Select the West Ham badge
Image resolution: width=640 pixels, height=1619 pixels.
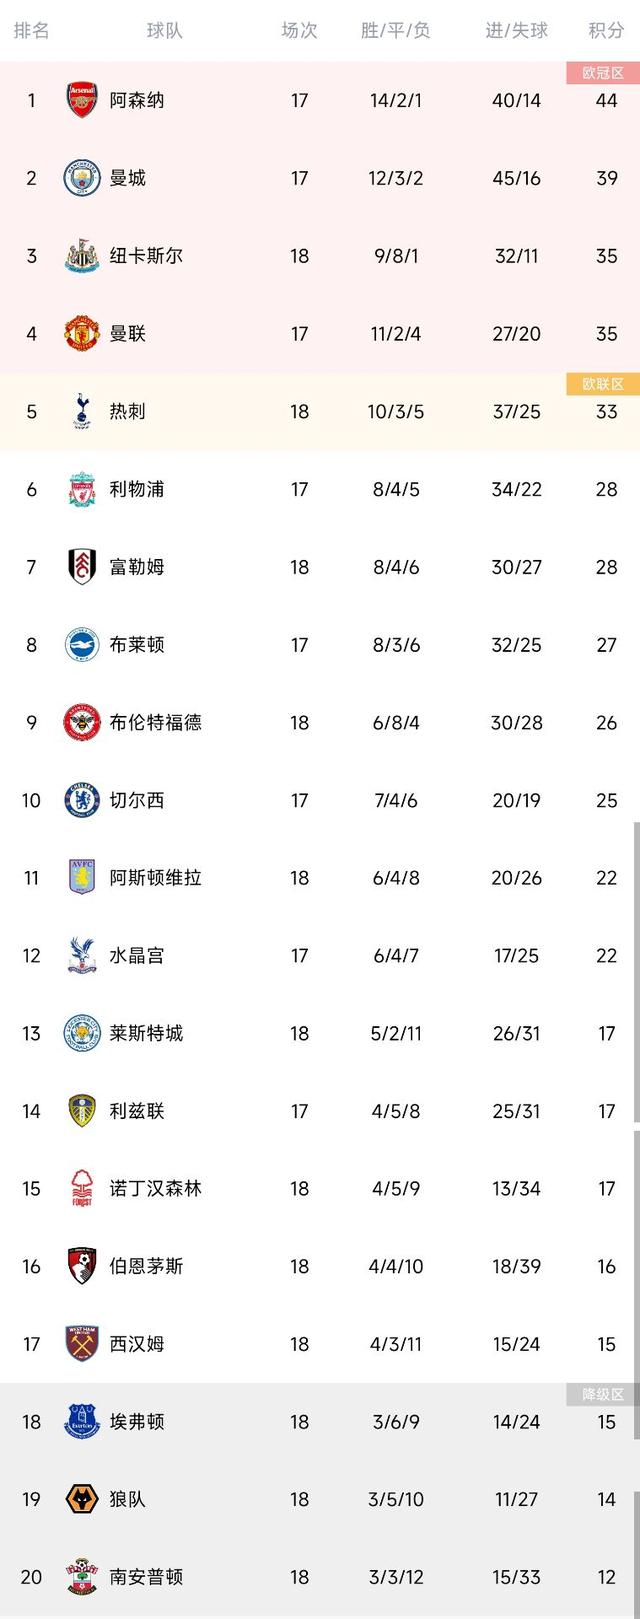81,1344
